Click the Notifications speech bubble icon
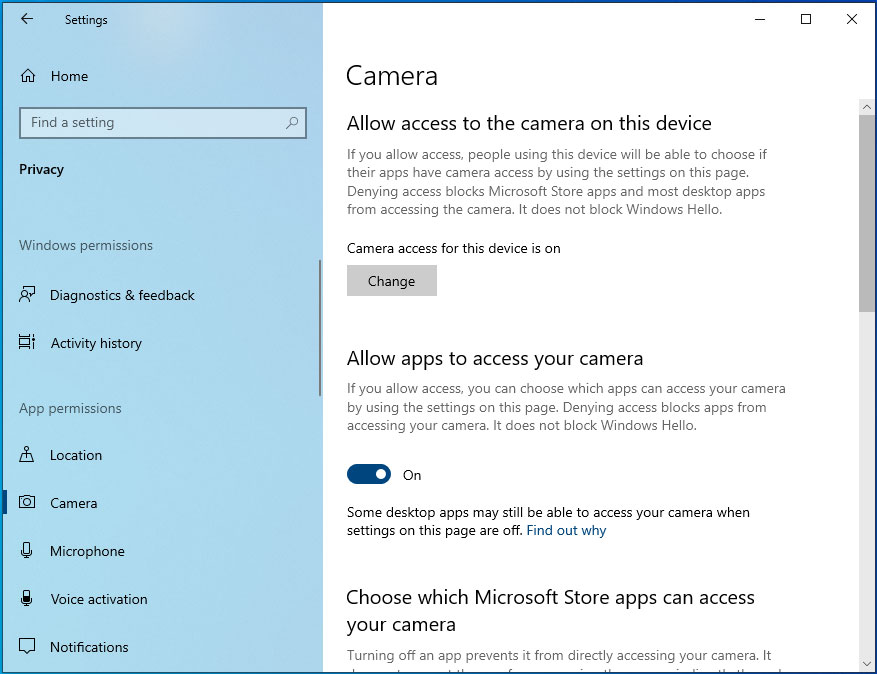 27,646
